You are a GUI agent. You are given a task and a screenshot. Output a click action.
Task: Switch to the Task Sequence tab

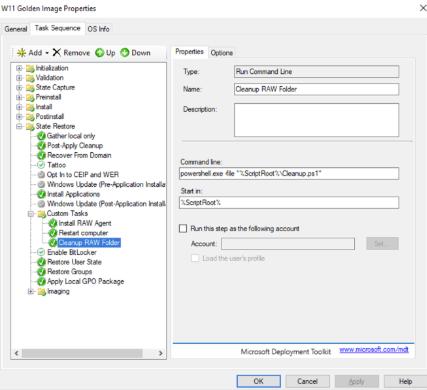click(x=57, y=28)
